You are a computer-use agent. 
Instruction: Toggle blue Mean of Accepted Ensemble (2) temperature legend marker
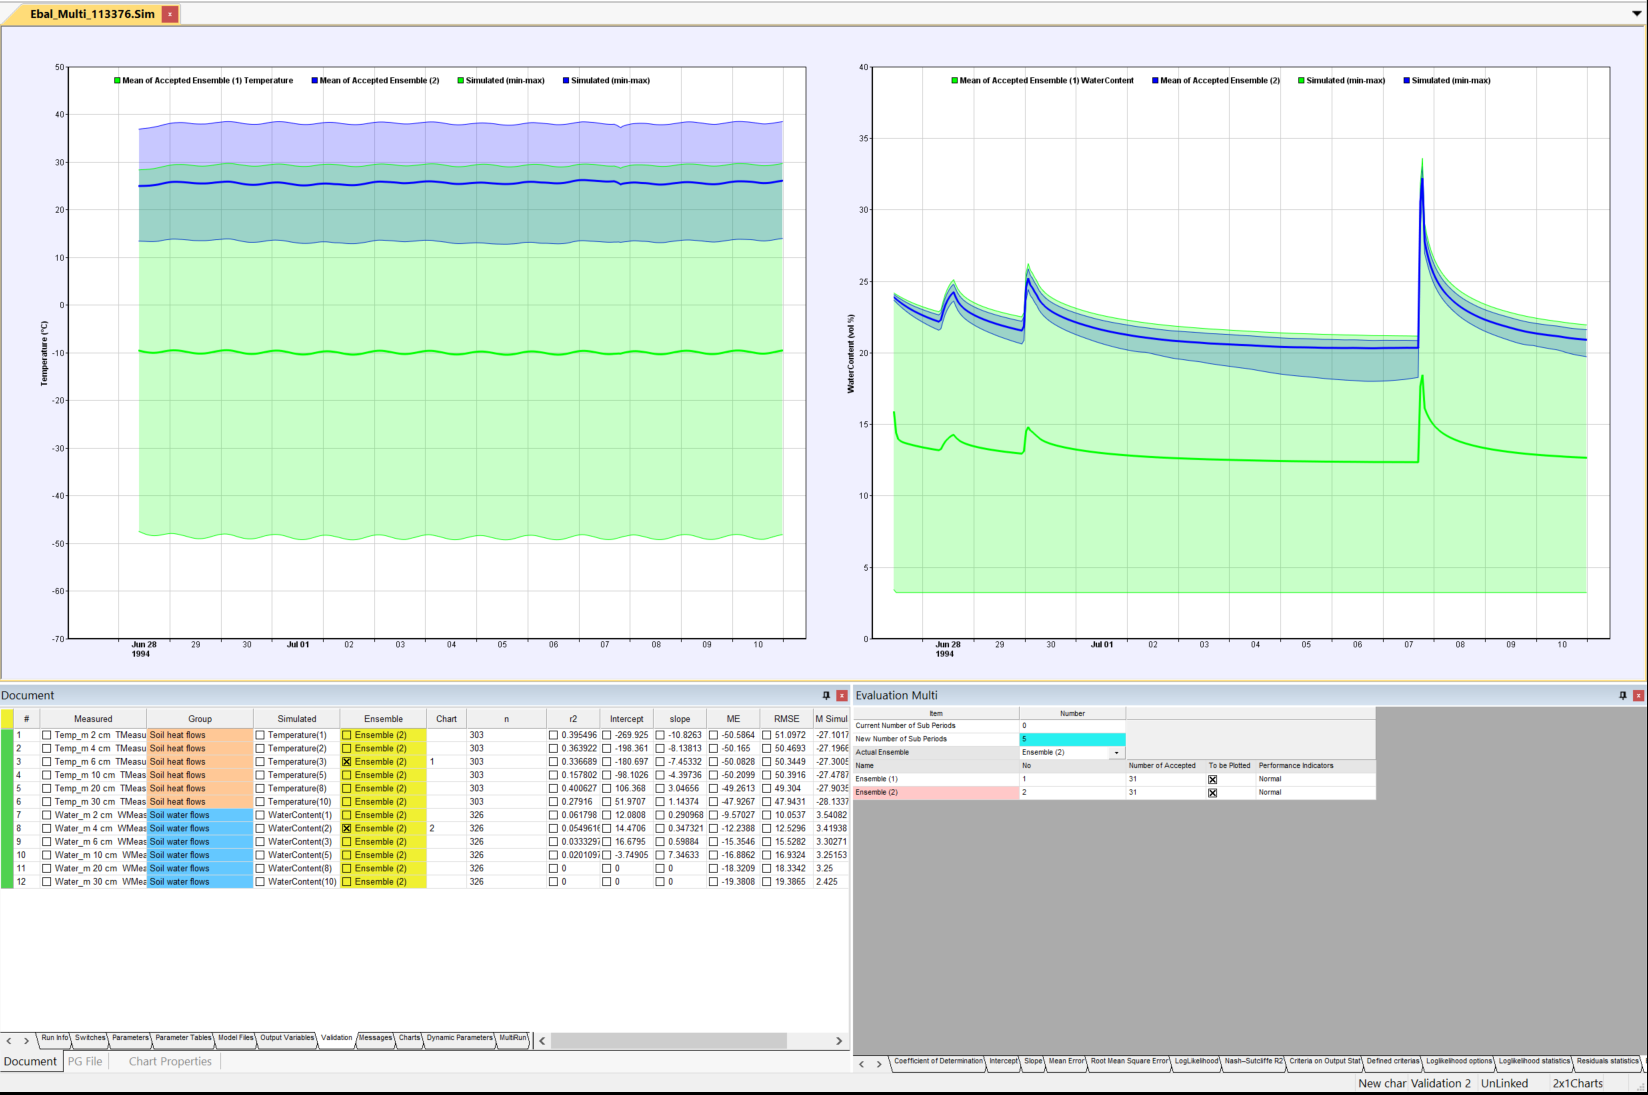315,80
